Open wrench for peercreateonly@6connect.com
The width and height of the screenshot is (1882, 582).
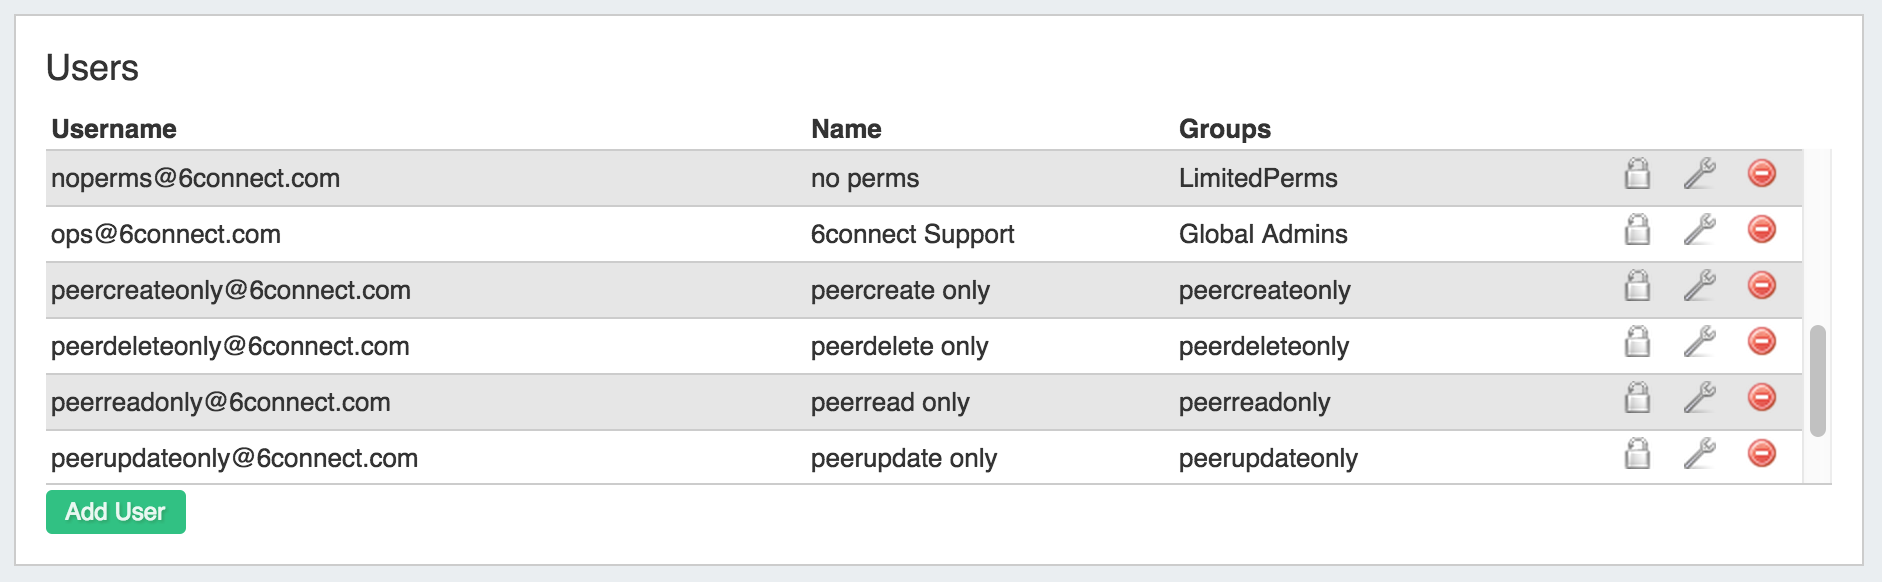pos(1699,286)
